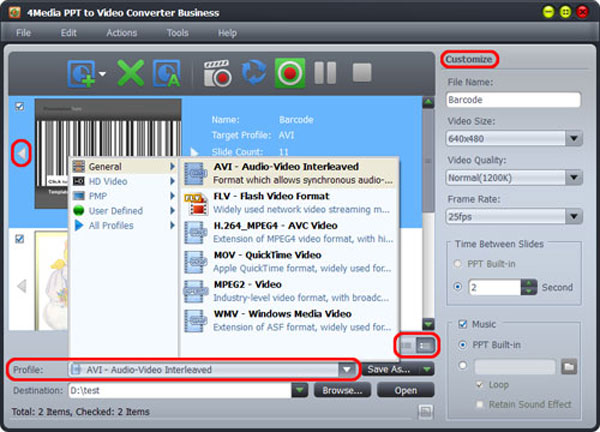Expand the General profile category

pos(124,166)
